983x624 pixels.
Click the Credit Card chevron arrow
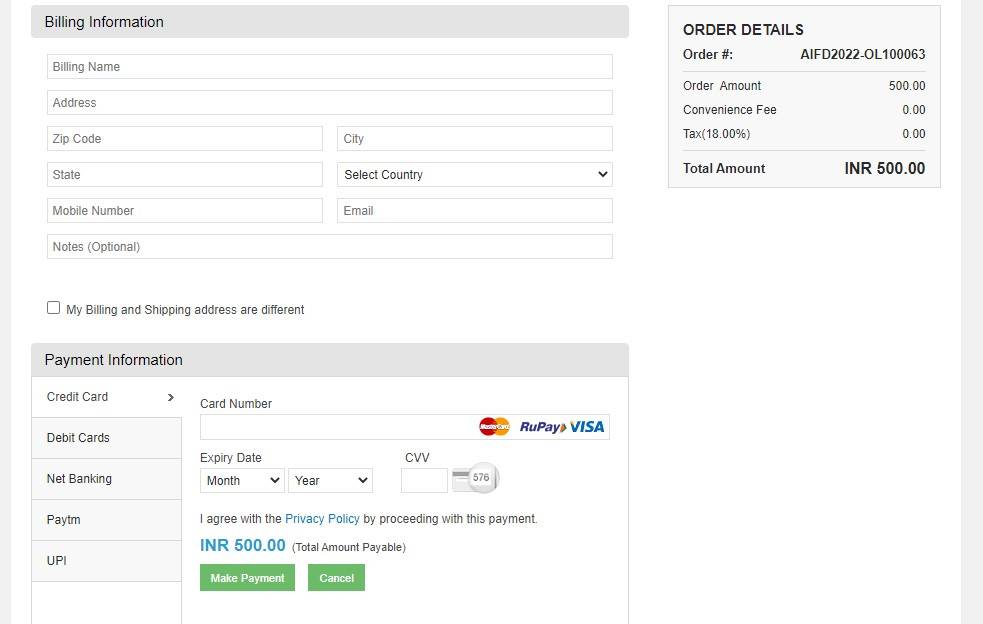[x=171, y=397]
